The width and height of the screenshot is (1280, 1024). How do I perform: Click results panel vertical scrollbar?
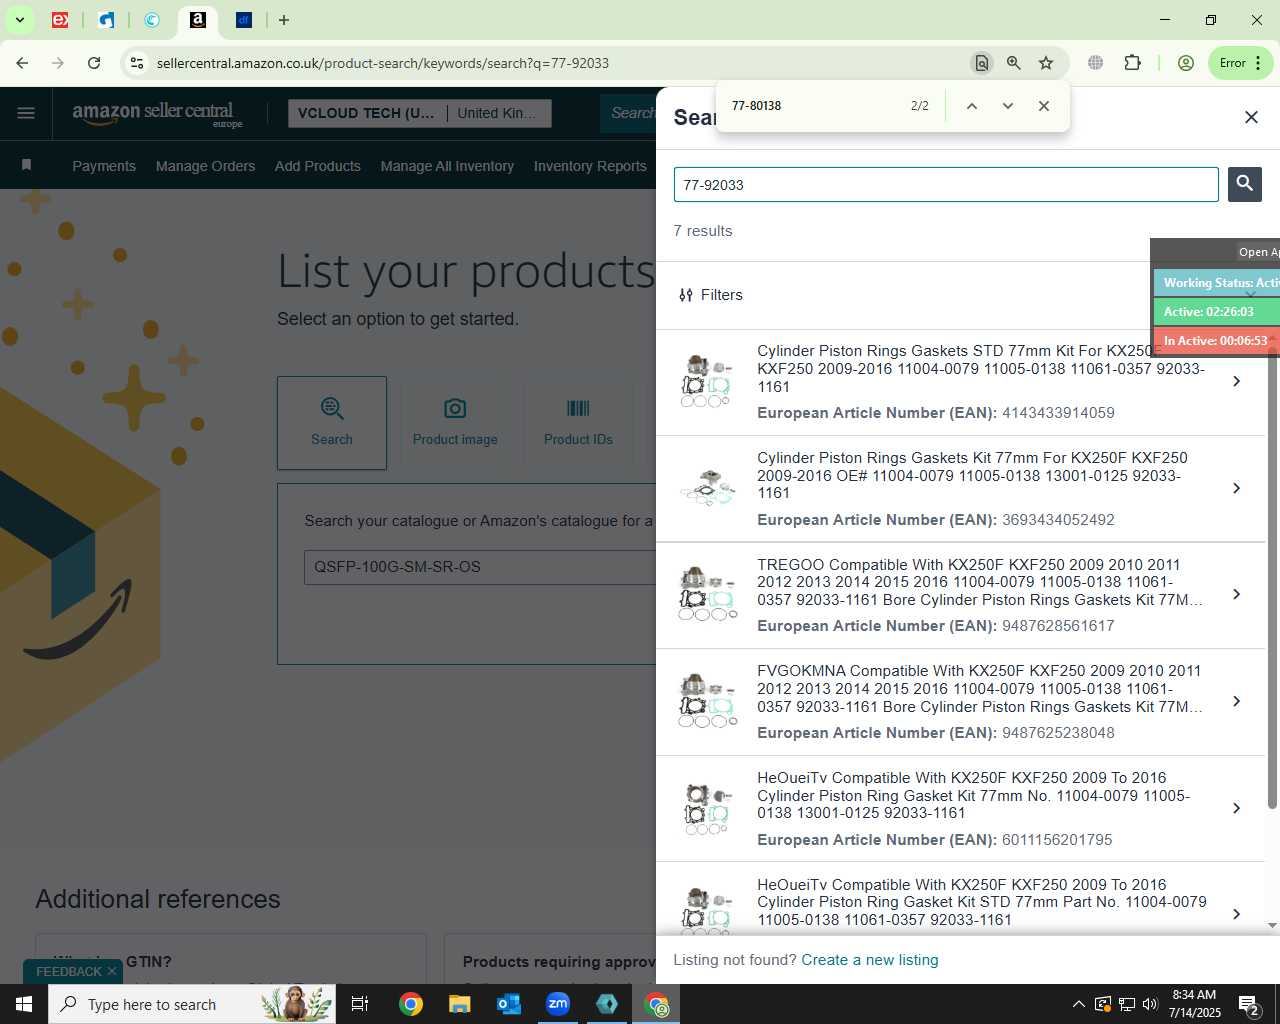(x=1272, y=580)
